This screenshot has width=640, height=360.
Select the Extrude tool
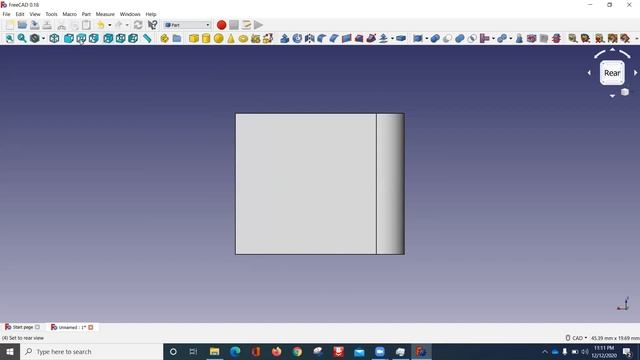point(285,38)
